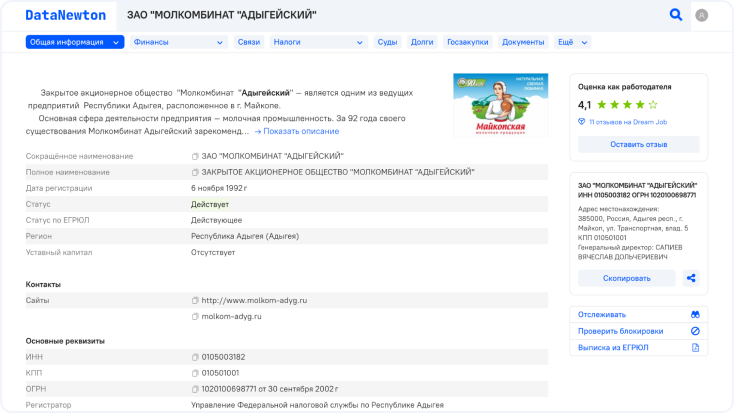Screen dimensions: 734x413
Task: Open the Госзакупки tab
Action: 468,42
